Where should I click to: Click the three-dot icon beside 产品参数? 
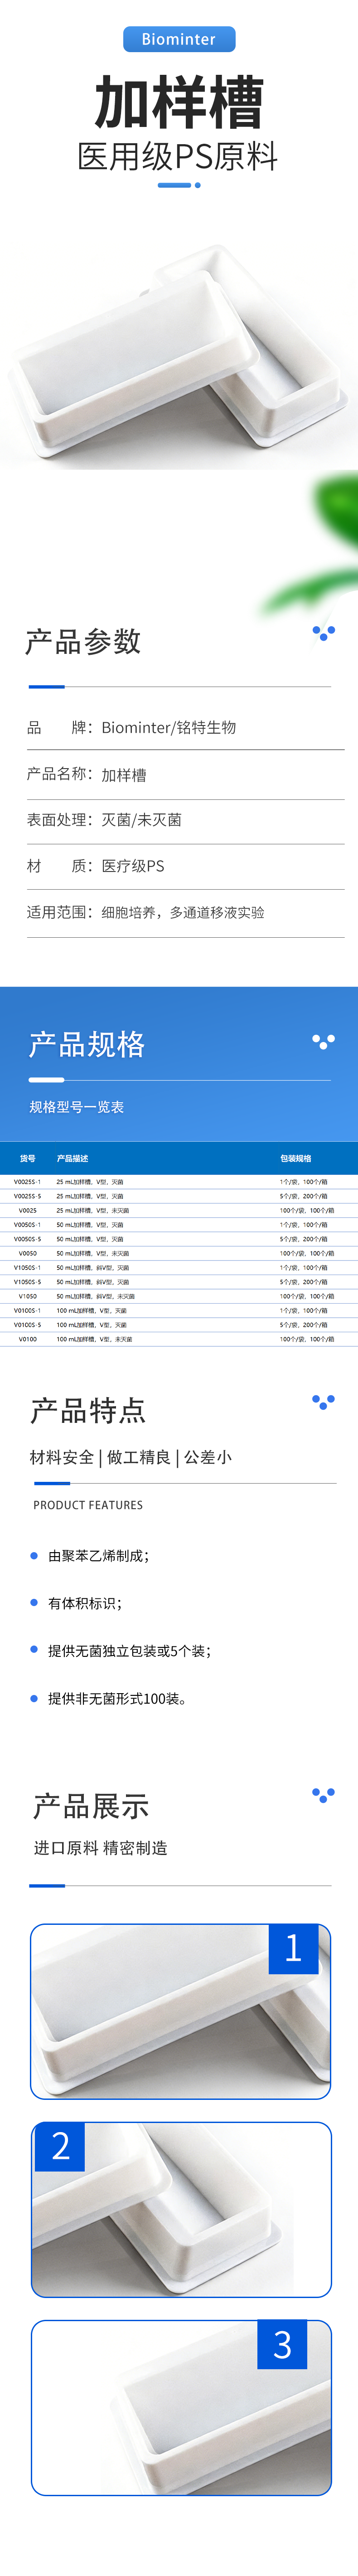[323, 632]
